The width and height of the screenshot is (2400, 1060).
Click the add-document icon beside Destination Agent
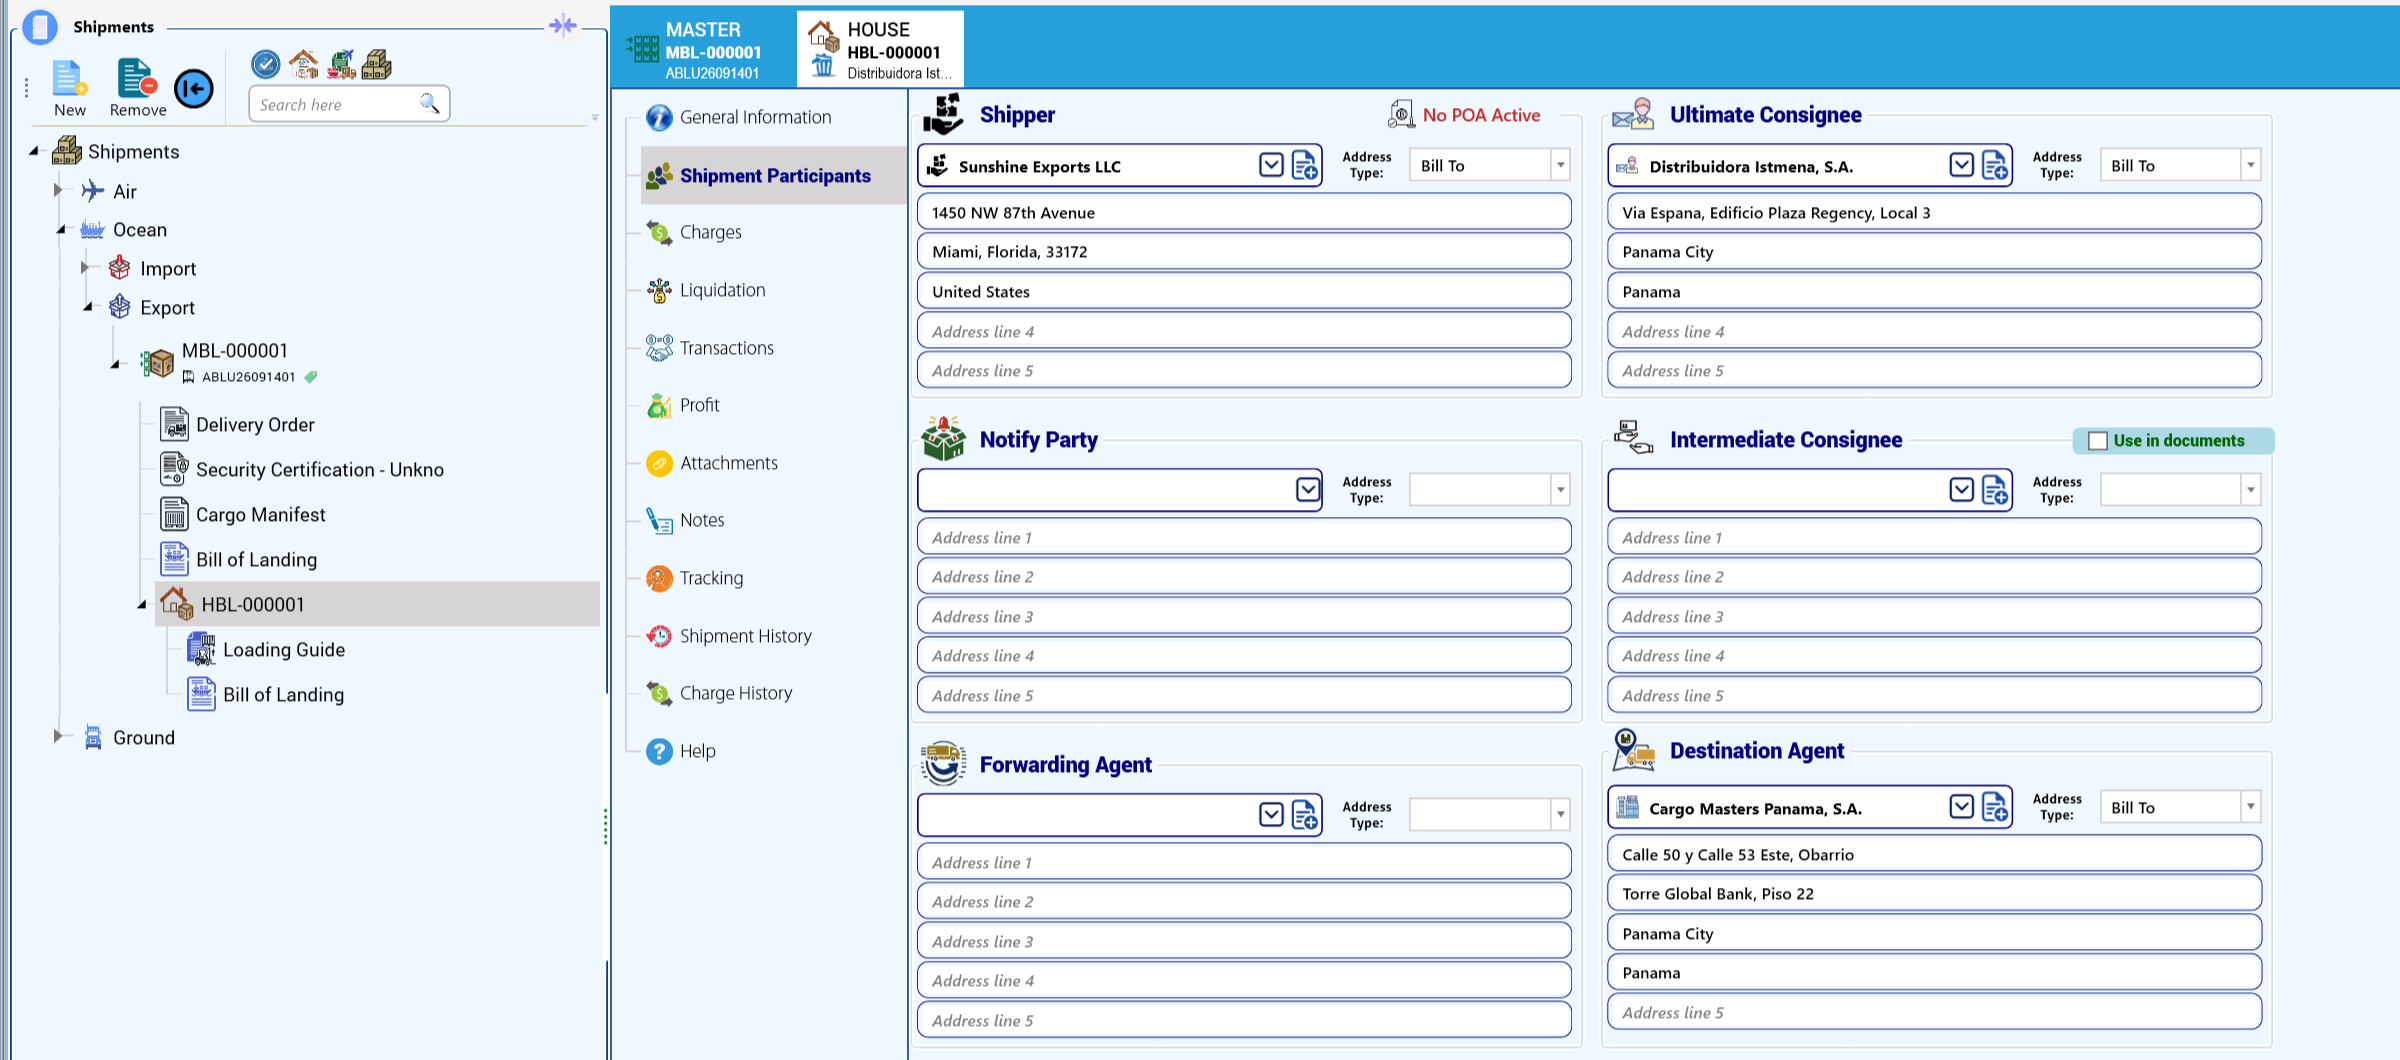(1994, 808)
